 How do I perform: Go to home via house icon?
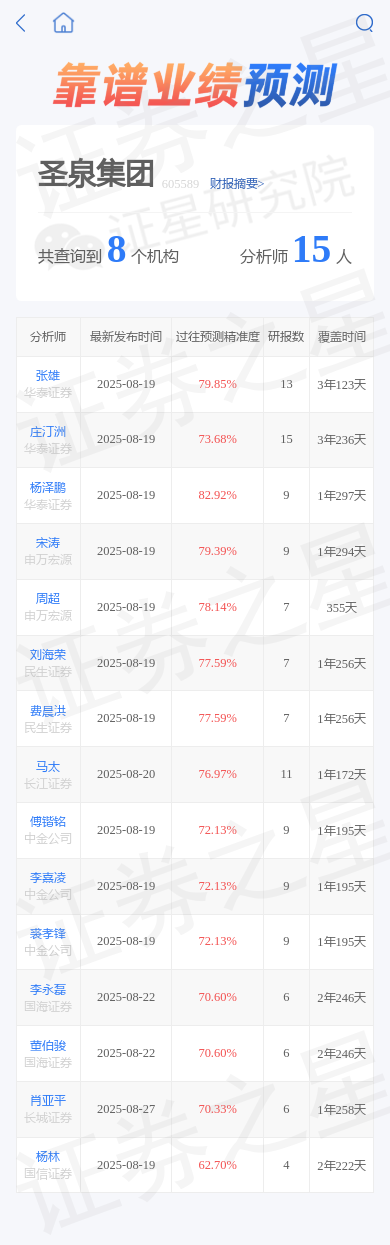coord(64,22)
